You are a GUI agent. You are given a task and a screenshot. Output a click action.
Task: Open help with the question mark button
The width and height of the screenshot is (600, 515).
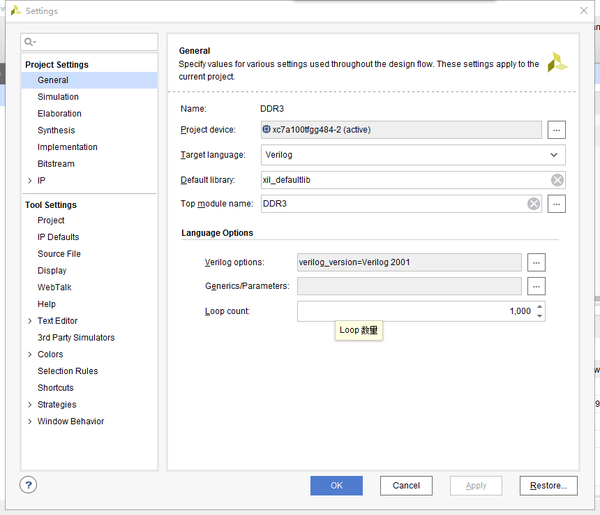point(28,485)
